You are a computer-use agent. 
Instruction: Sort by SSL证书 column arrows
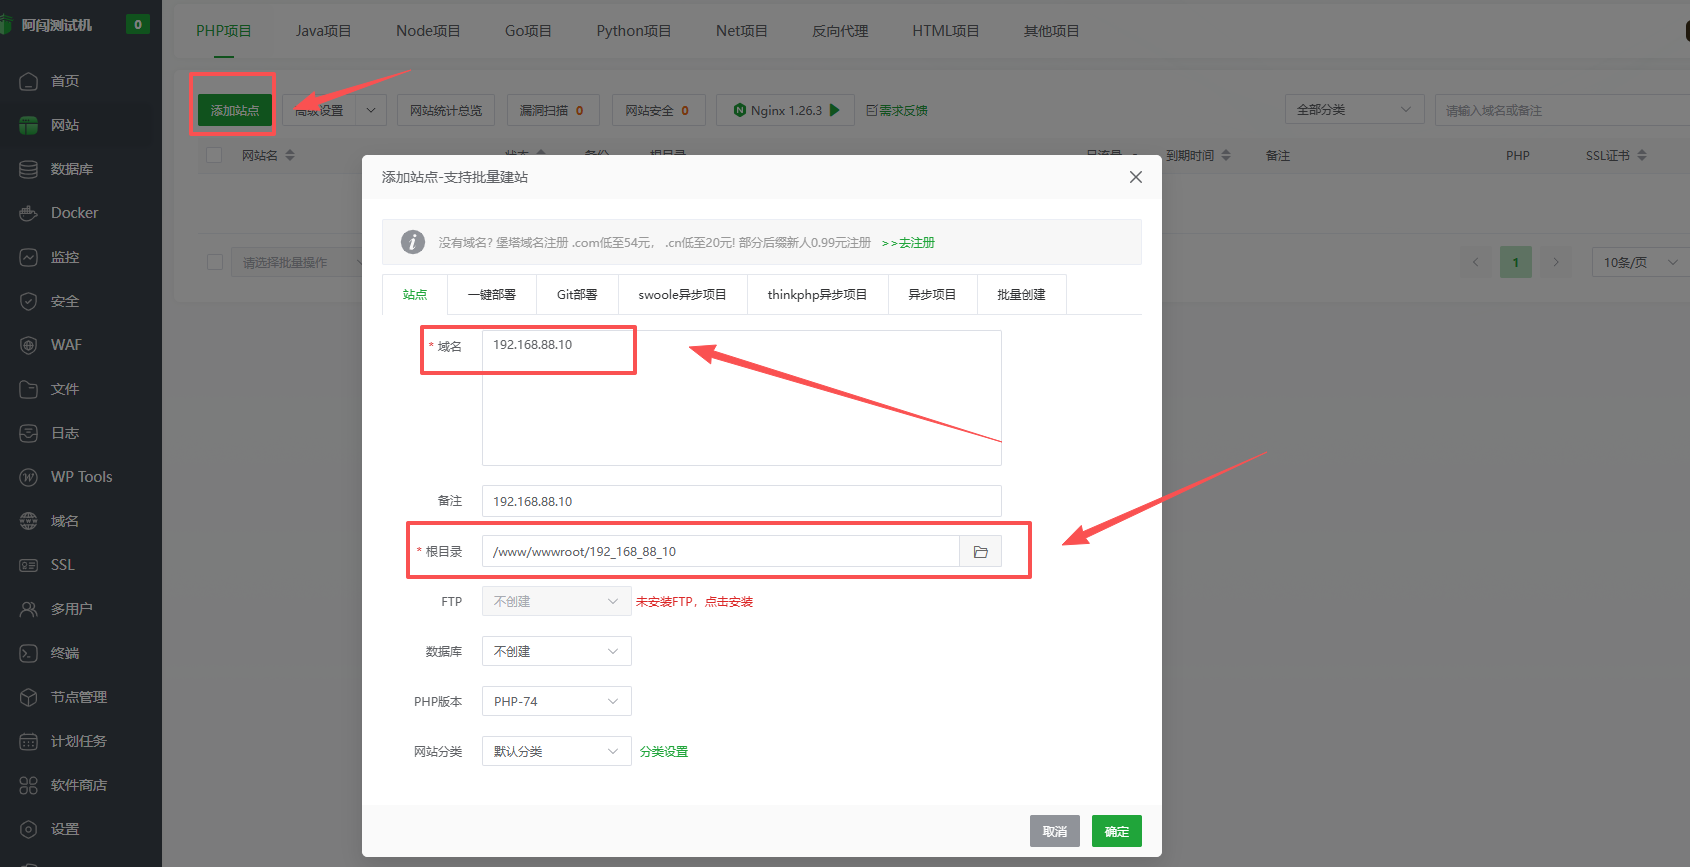point(1642,155)
